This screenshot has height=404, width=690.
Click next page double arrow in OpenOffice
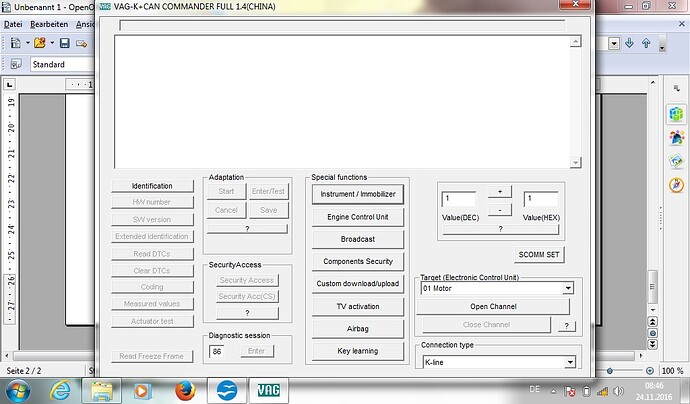tap(653, 344)
